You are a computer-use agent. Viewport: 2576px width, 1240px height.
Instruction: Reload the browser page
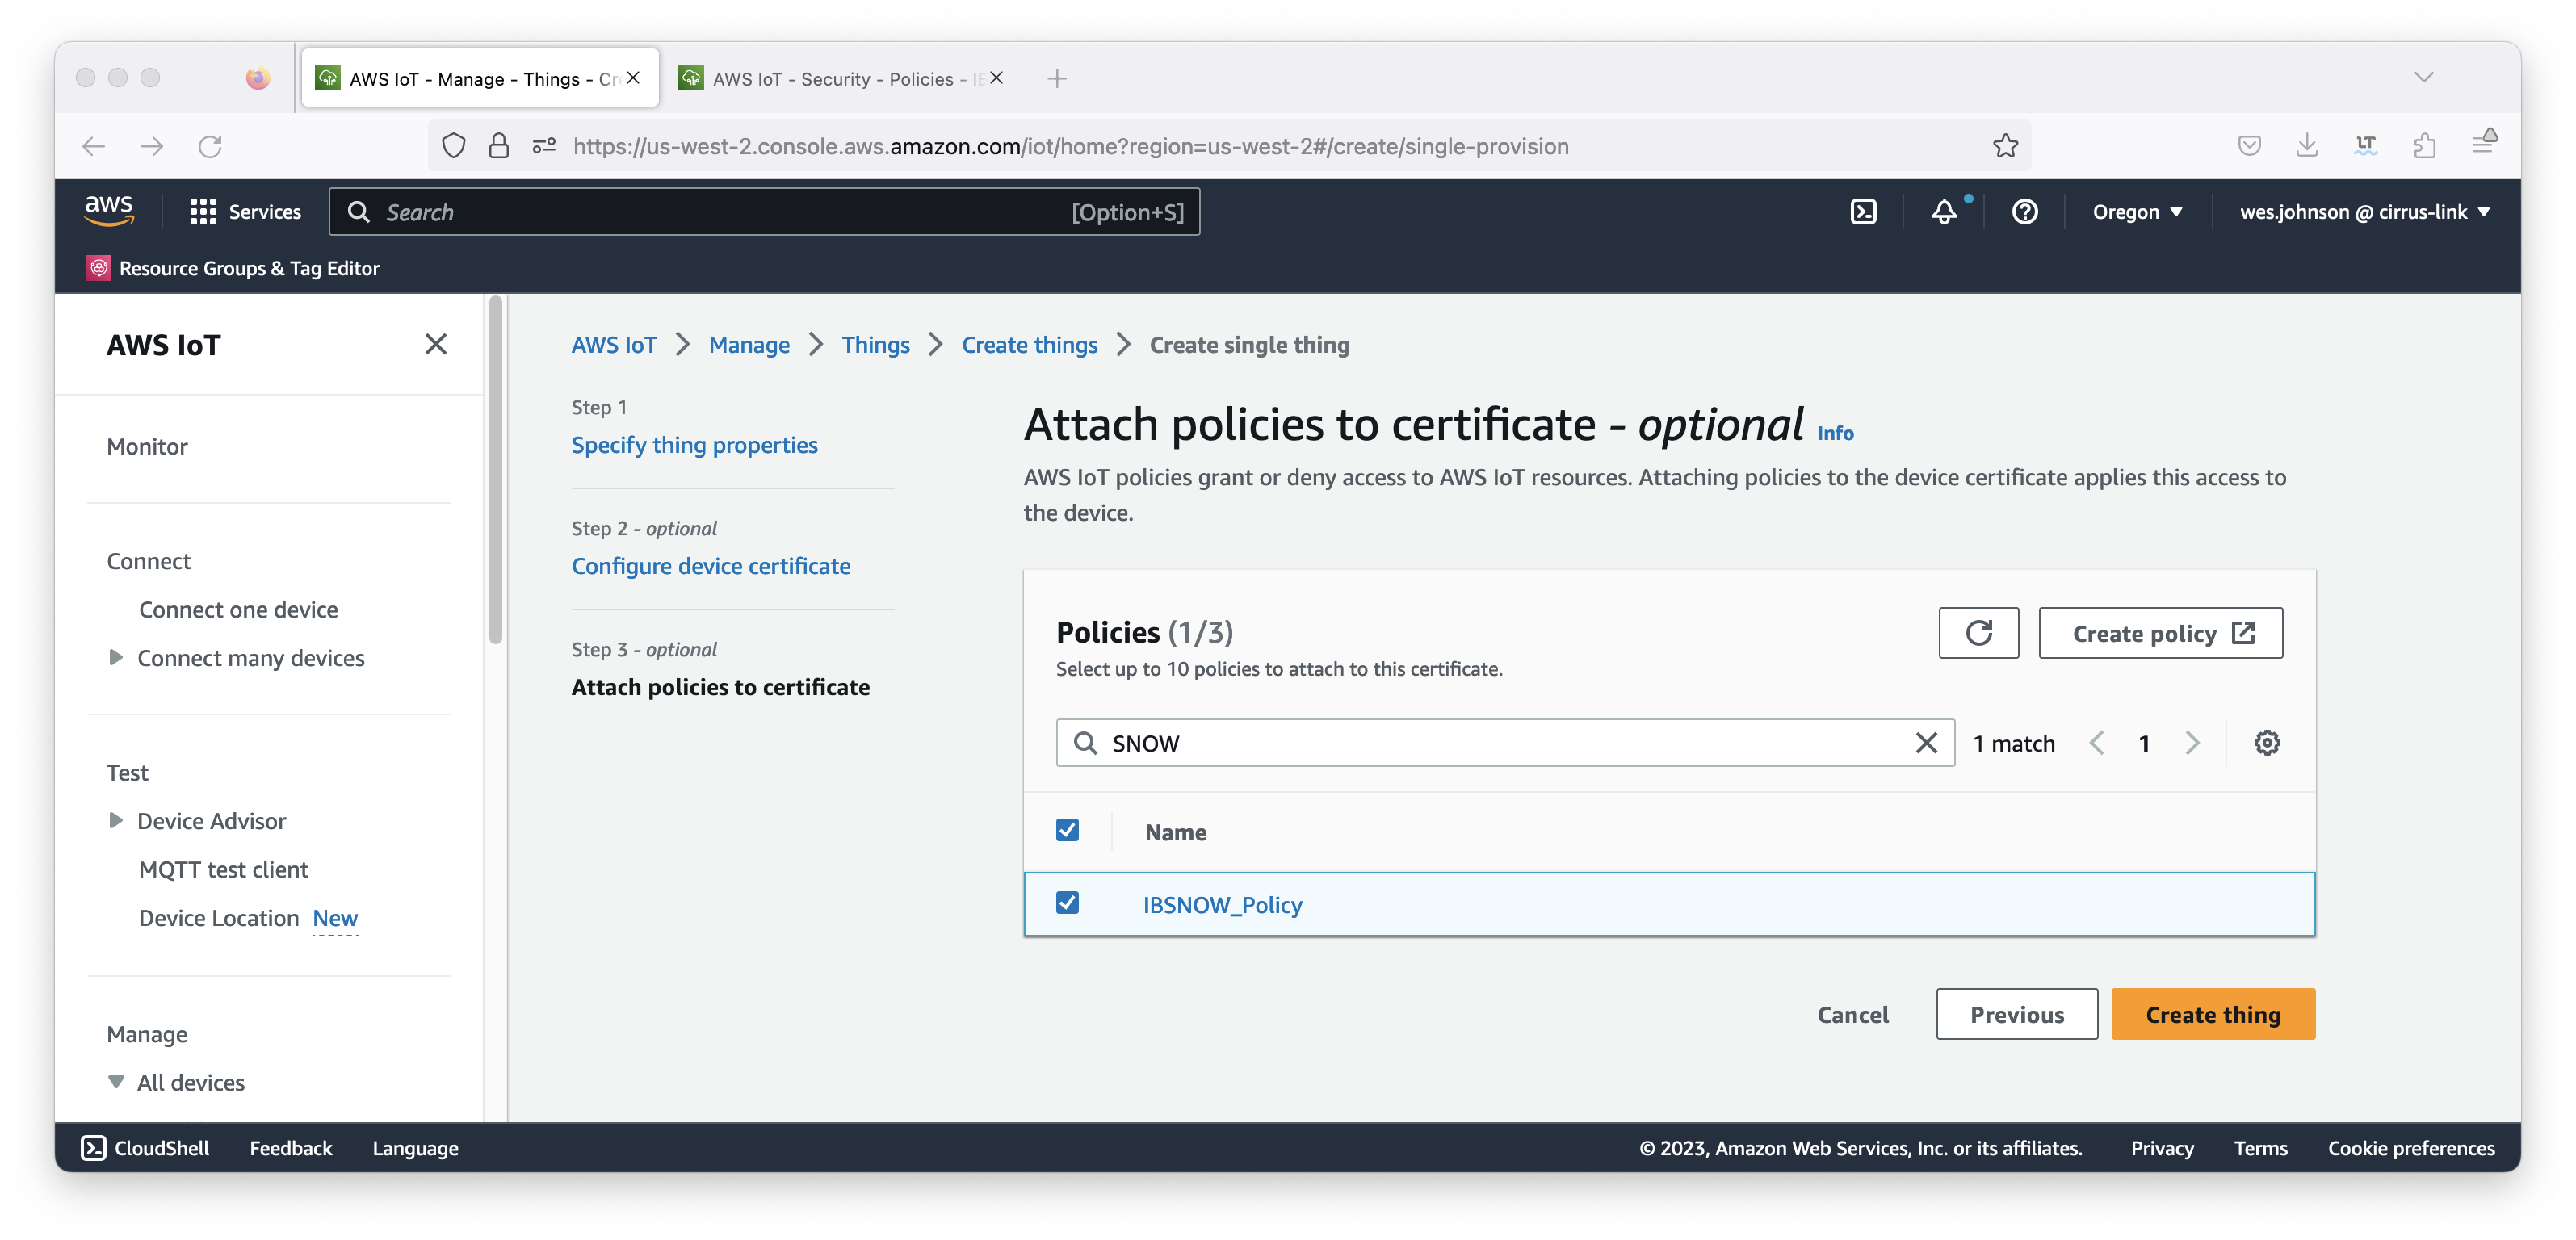(x=210, y=146)
